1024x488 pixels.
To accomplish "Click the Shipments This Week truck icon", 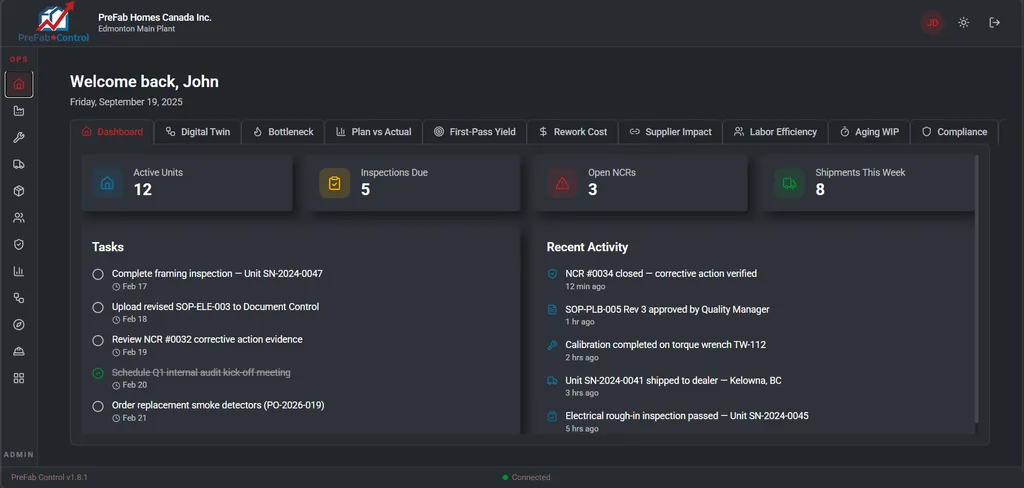I will tap(790, 183).
